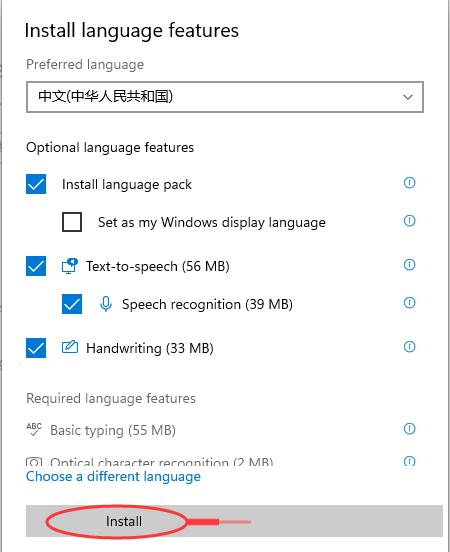Screen dimensions: 450x552
Task: Open info icon for Windows display language
Action: tap(409, 221)
